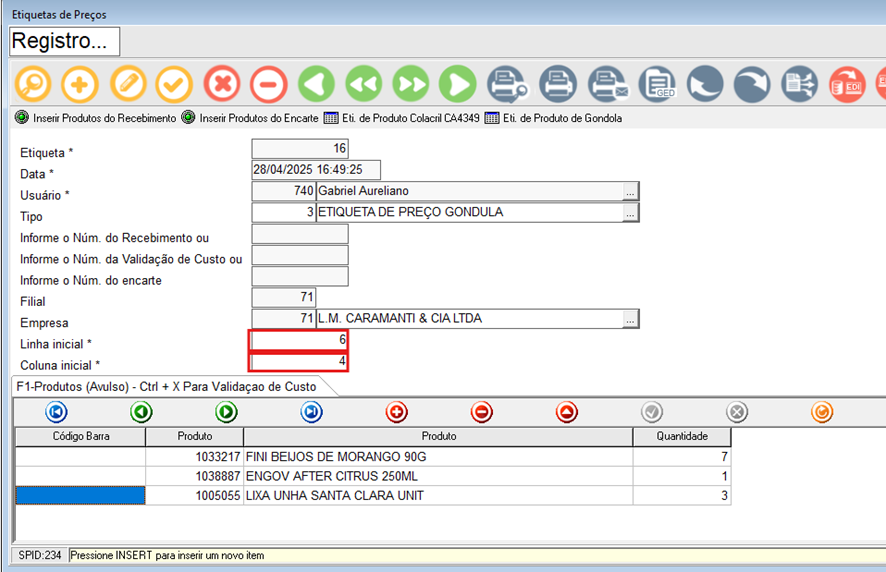Open lookup button for Empresa field
Screen dimensions: 886x572
click(x=630, y=319)
